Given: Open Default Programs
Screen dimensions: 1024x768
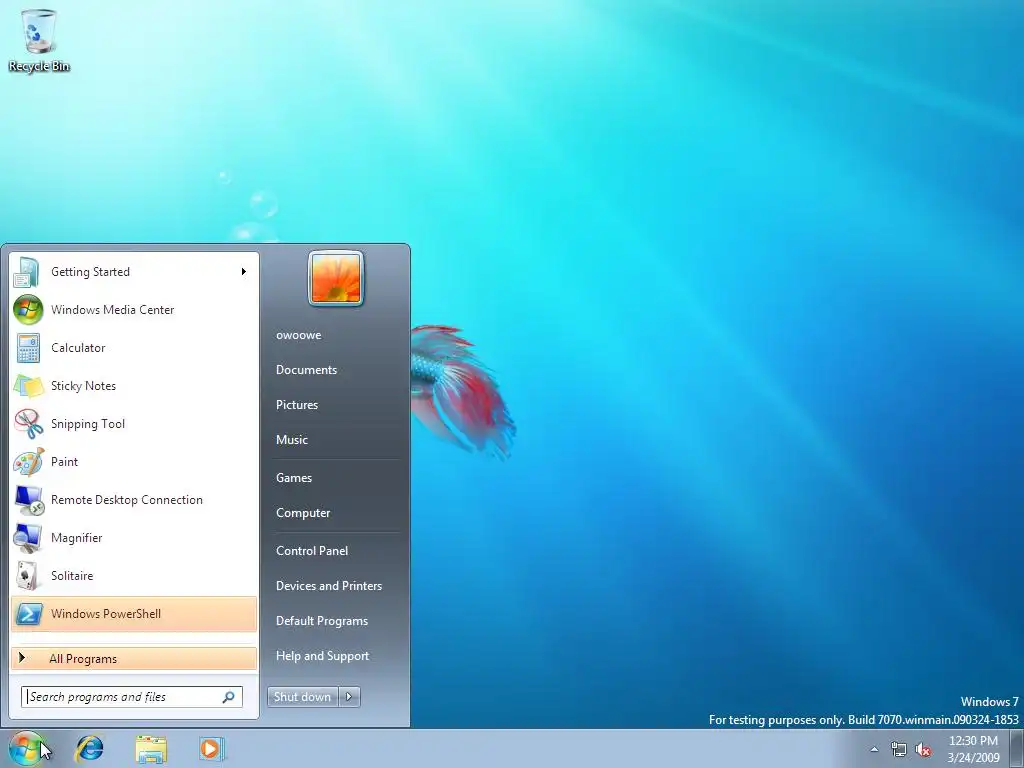Looking at the screenshot, I should [x=322, y=621].
